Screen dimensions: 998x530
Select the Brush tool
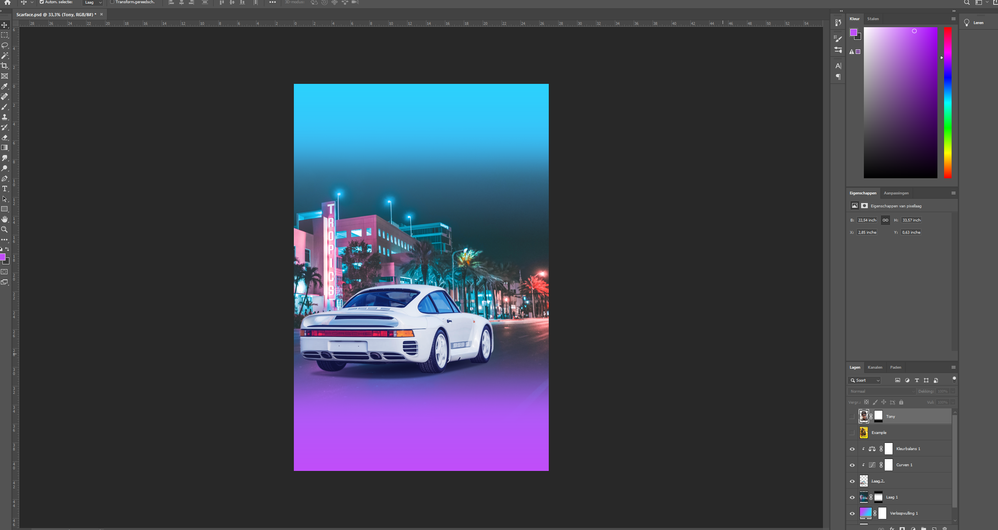coord(4,107)
